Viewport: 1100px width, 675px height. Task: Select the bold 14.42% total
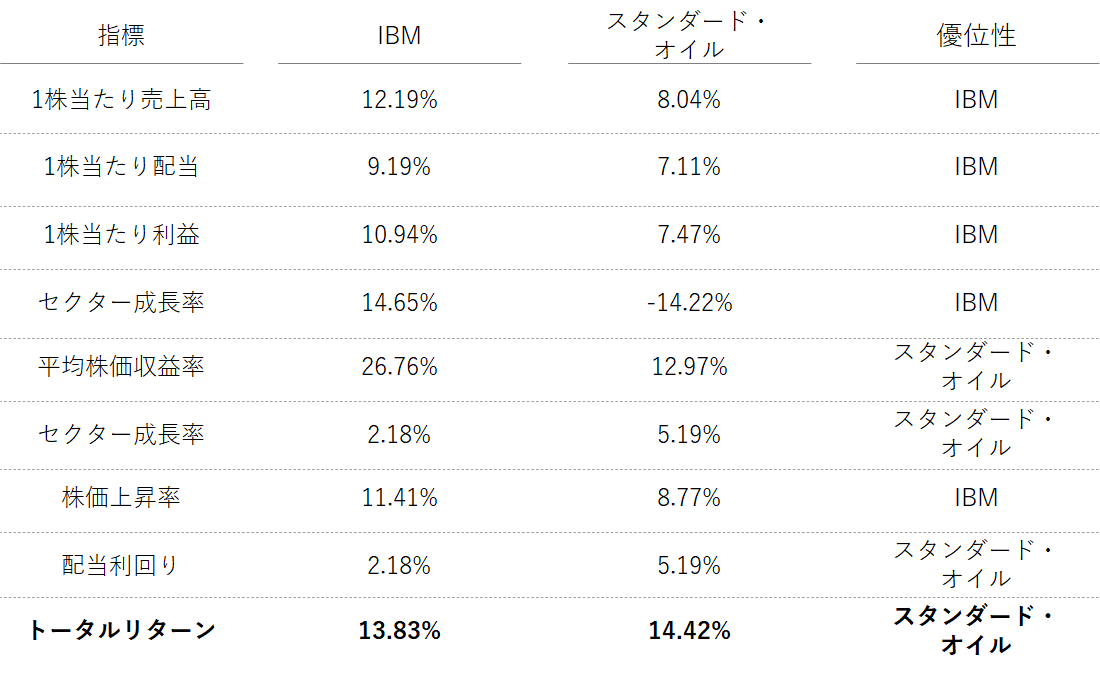(689, 630)
